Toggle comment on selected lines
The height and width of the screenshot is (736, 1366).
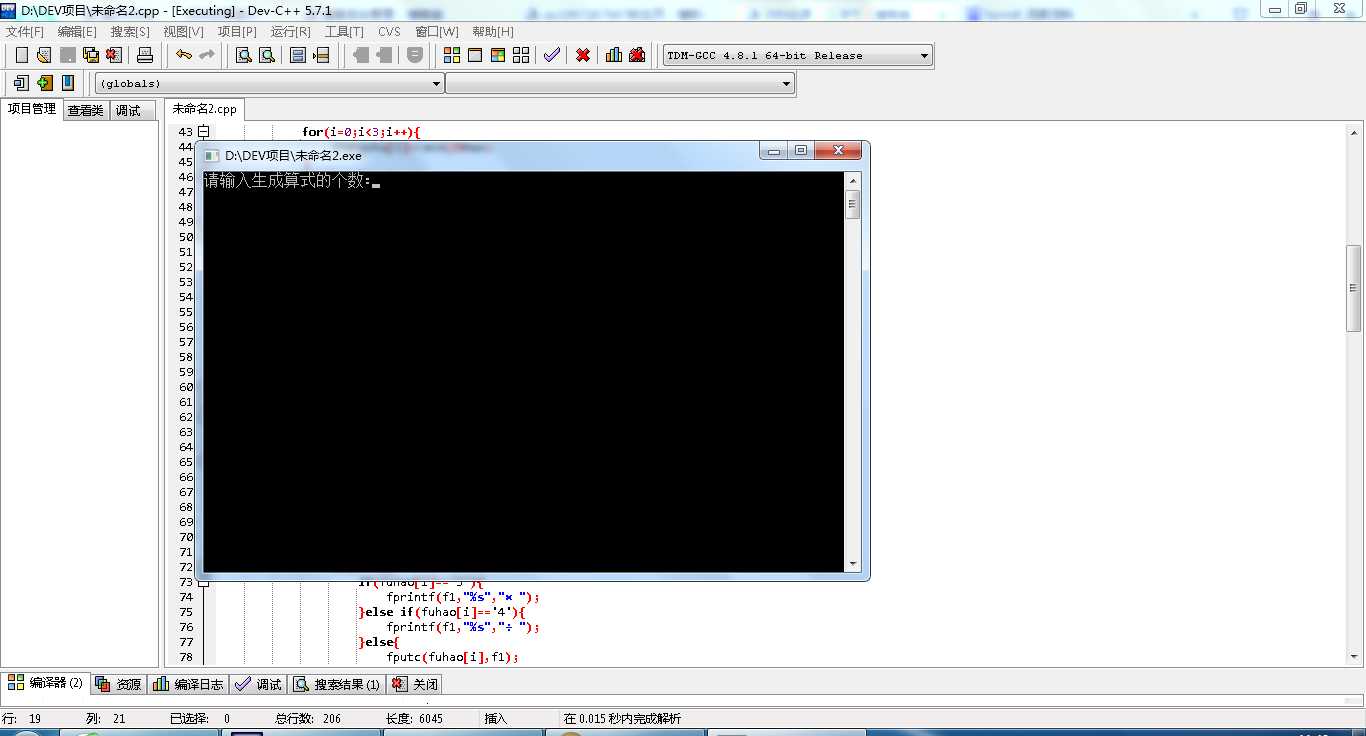(415, 55)
